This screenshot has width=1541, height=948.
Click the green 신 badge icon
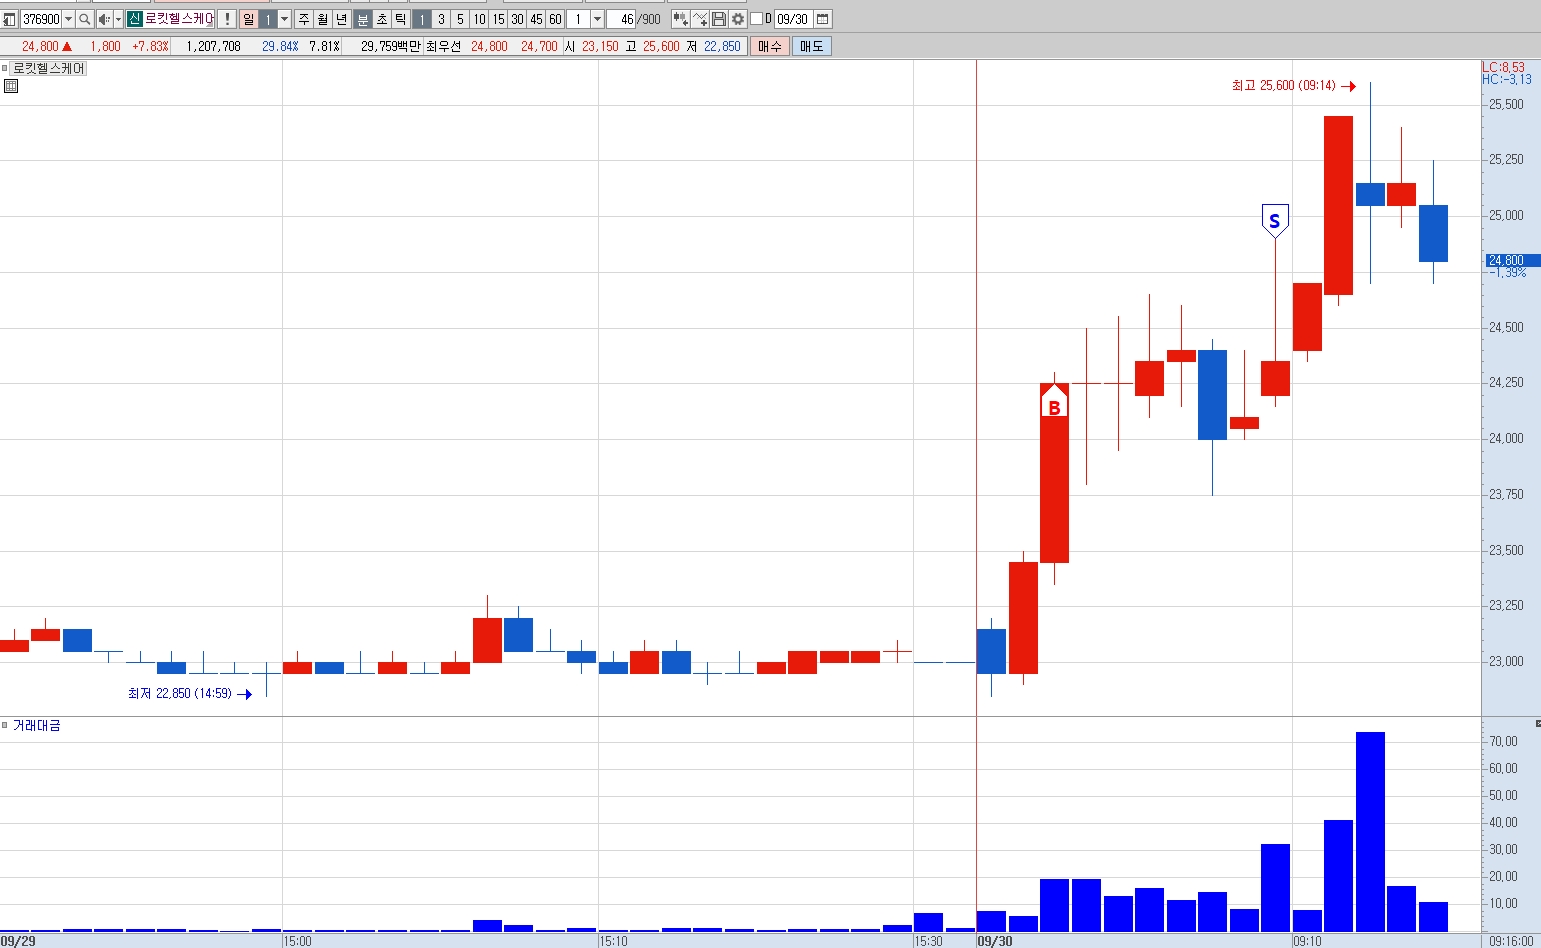point(134,19)
